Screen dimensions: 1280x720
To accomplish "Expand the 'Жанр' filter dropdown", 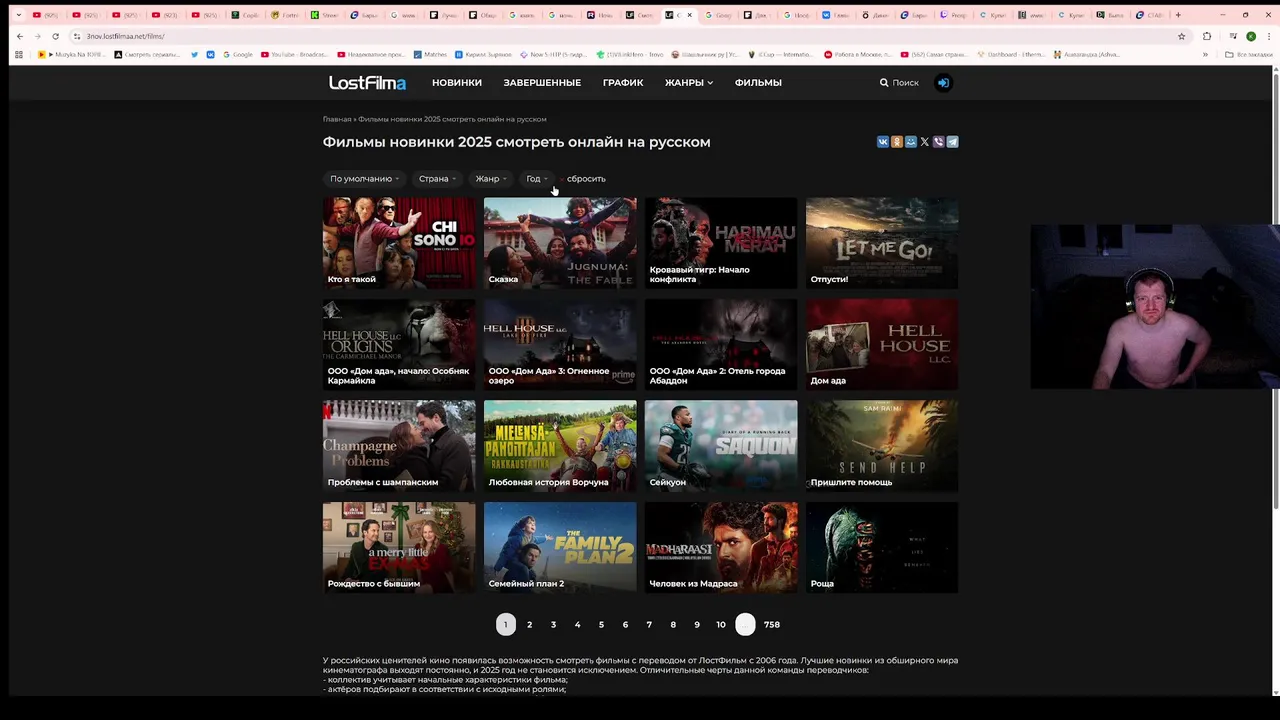I will pos(491,179).
